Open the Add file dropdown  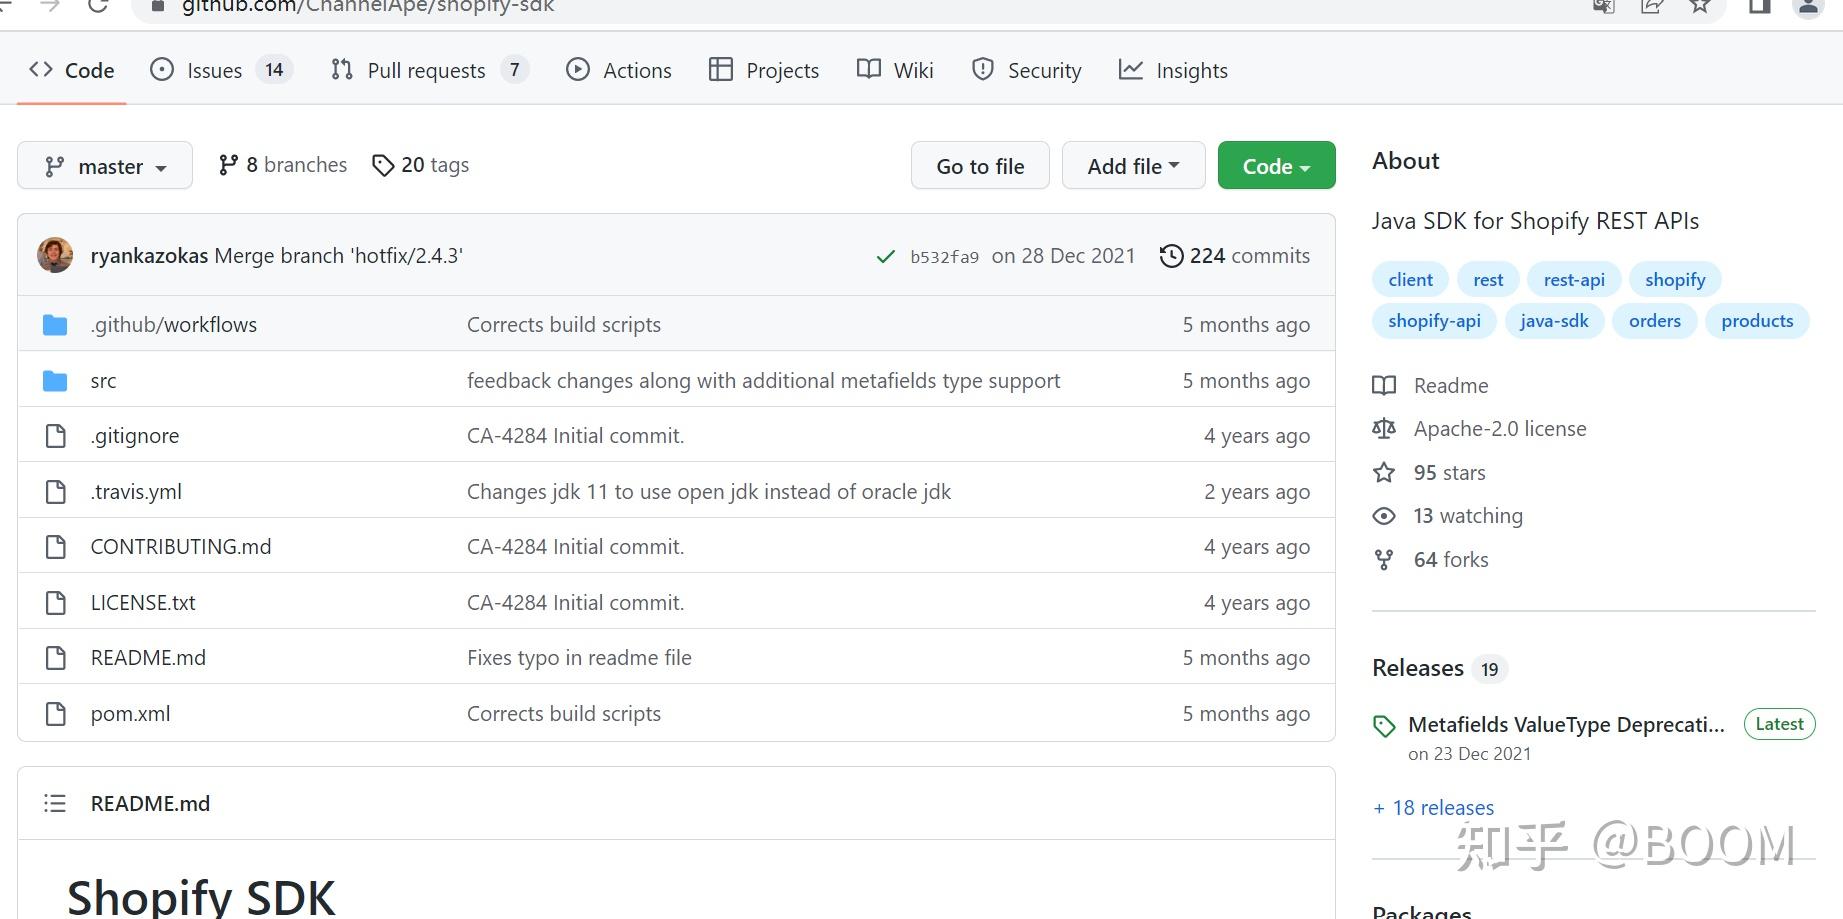(1133, 166)
